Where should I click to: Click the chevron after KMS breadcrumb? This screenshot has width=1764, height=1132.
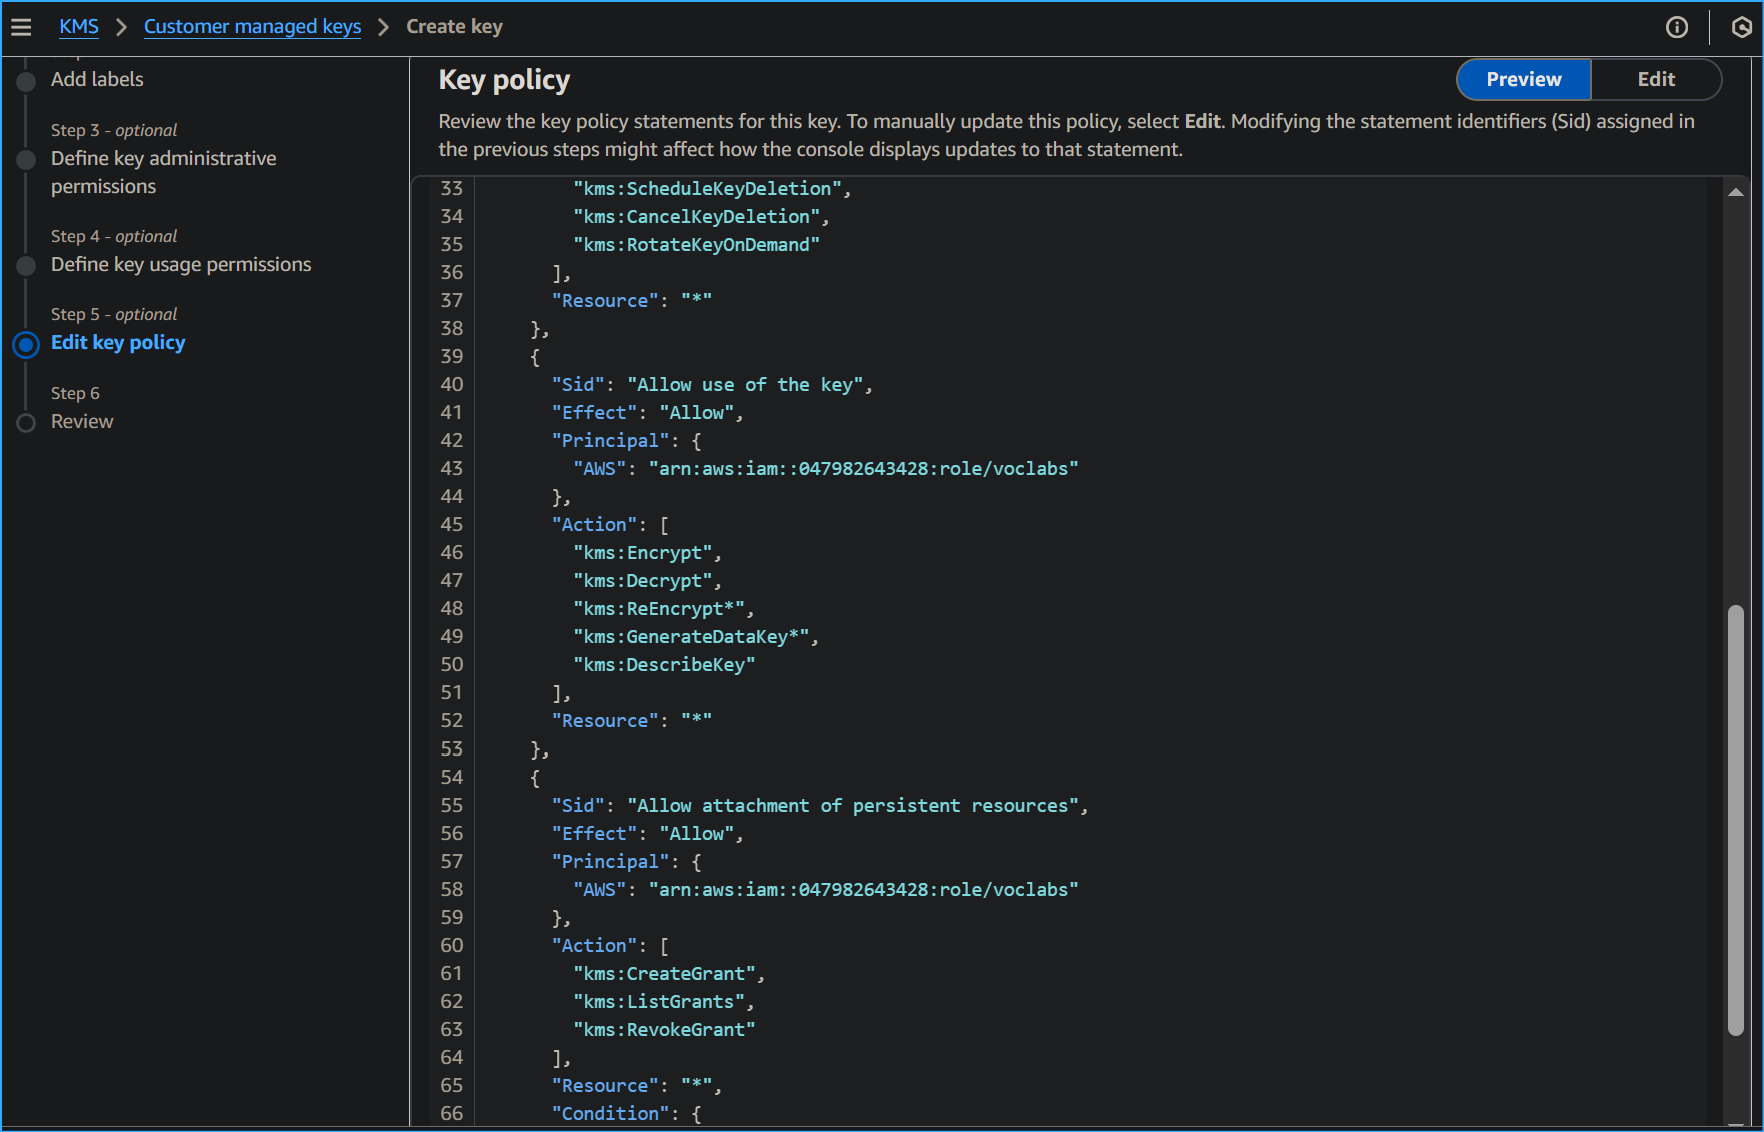pyautogui.click(x=121, y=27)
